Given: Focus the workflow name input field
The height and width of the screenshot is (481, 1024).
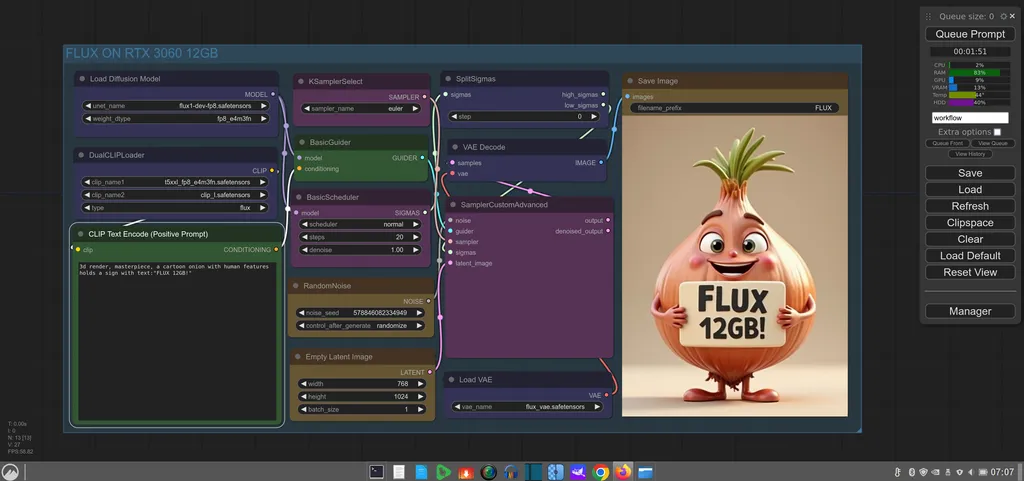Looking at the screenshot, I should tap(970, 118).
